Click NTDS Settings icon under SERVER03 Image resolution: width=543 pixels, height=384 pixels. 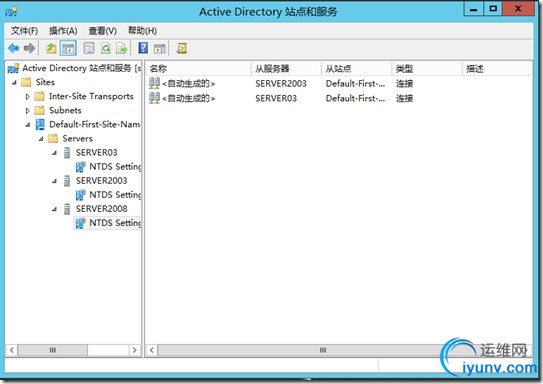tap(80, 167)
